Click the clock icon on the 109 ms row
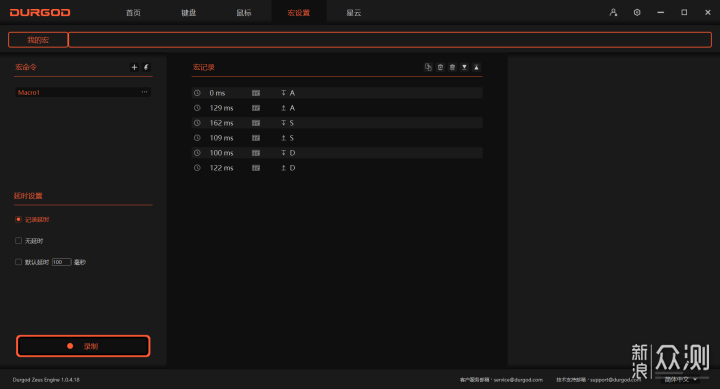The height and width of the screenshot is (389, 720). pos(197,138)
